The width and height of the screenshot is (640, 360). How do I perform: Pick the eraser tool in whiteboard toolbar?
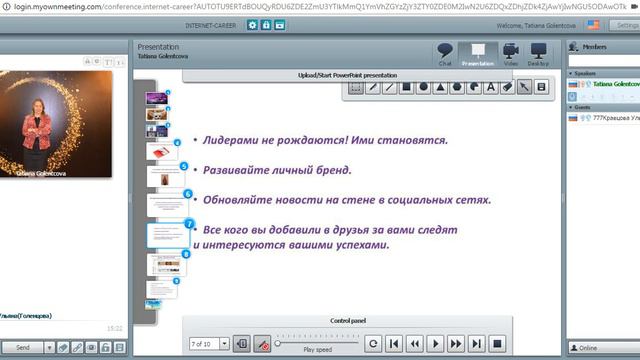[507, 87]
